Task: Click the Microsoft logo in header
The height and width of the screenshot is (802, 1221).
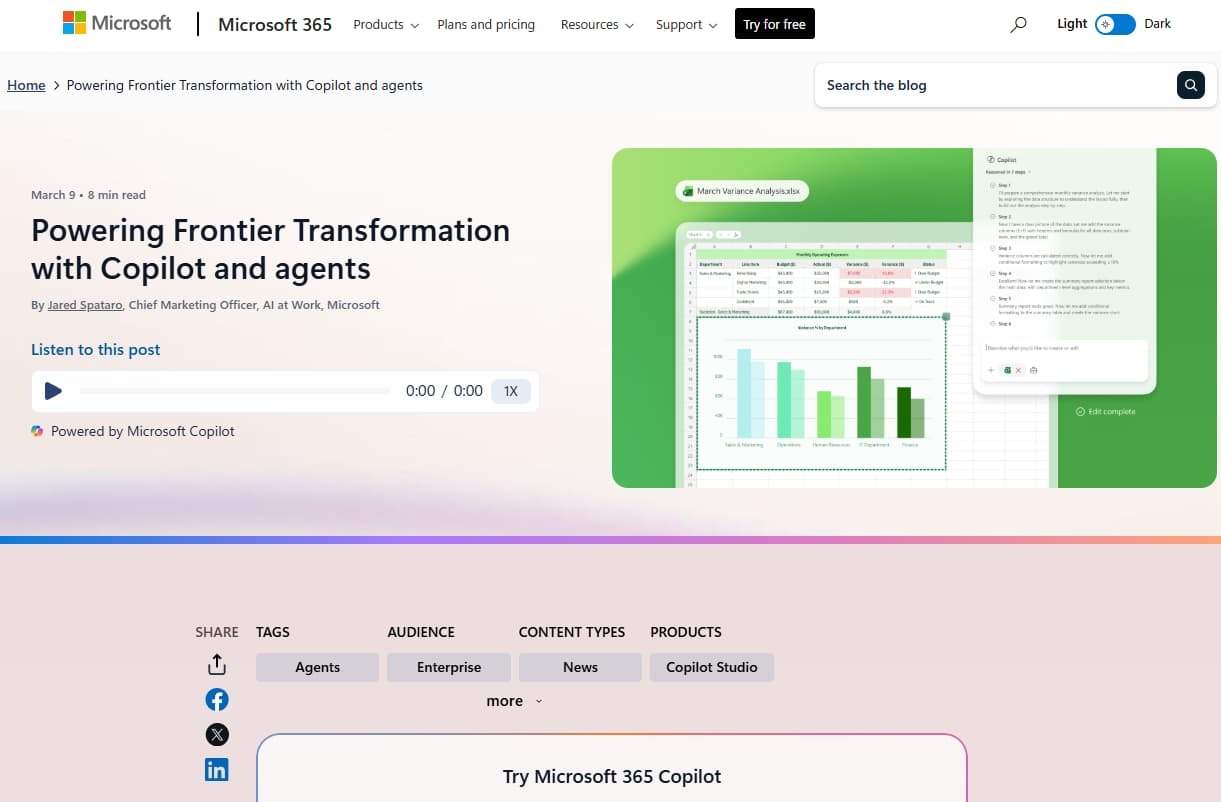Action: tap(117, 24)
